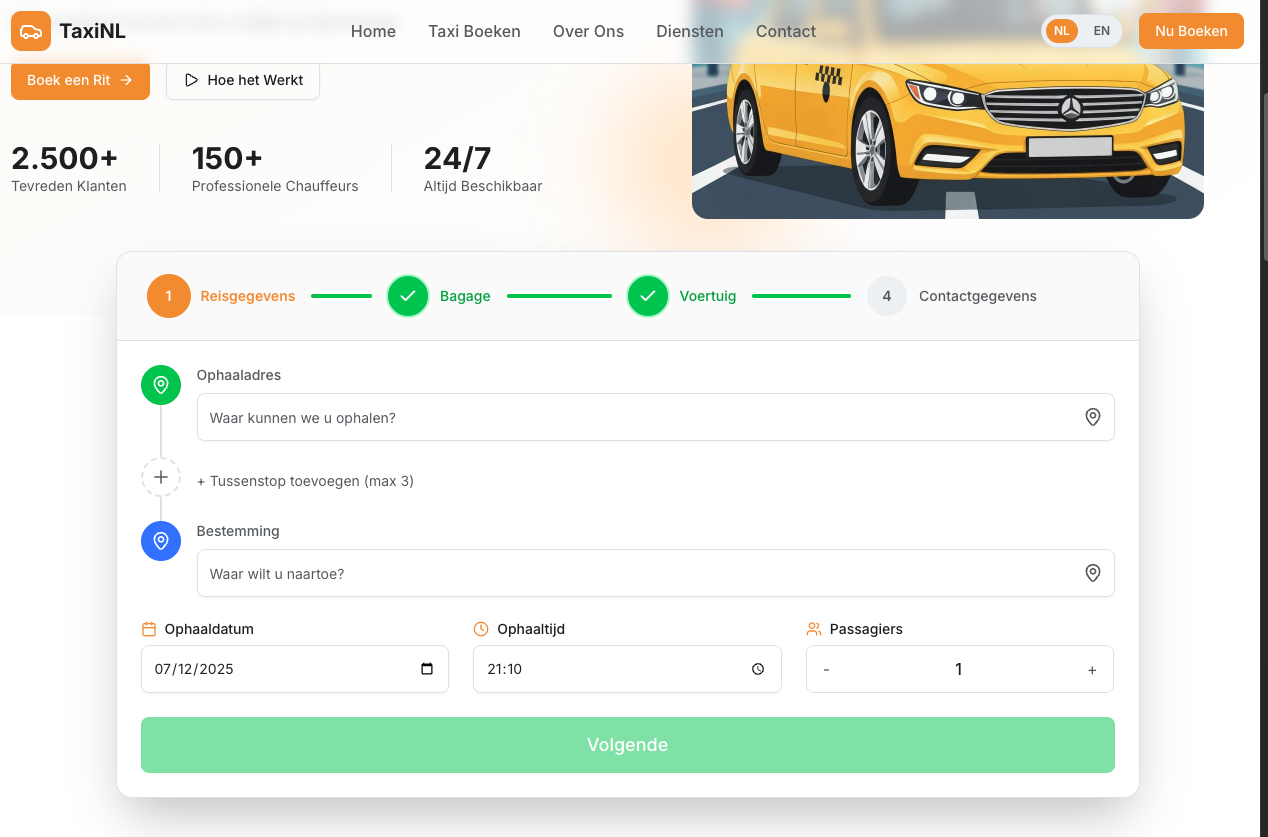The height and width of the screenshot is (837, 1268).
Task: Click the dashed plus circle for adding a stop
Action: click(161, 478)
